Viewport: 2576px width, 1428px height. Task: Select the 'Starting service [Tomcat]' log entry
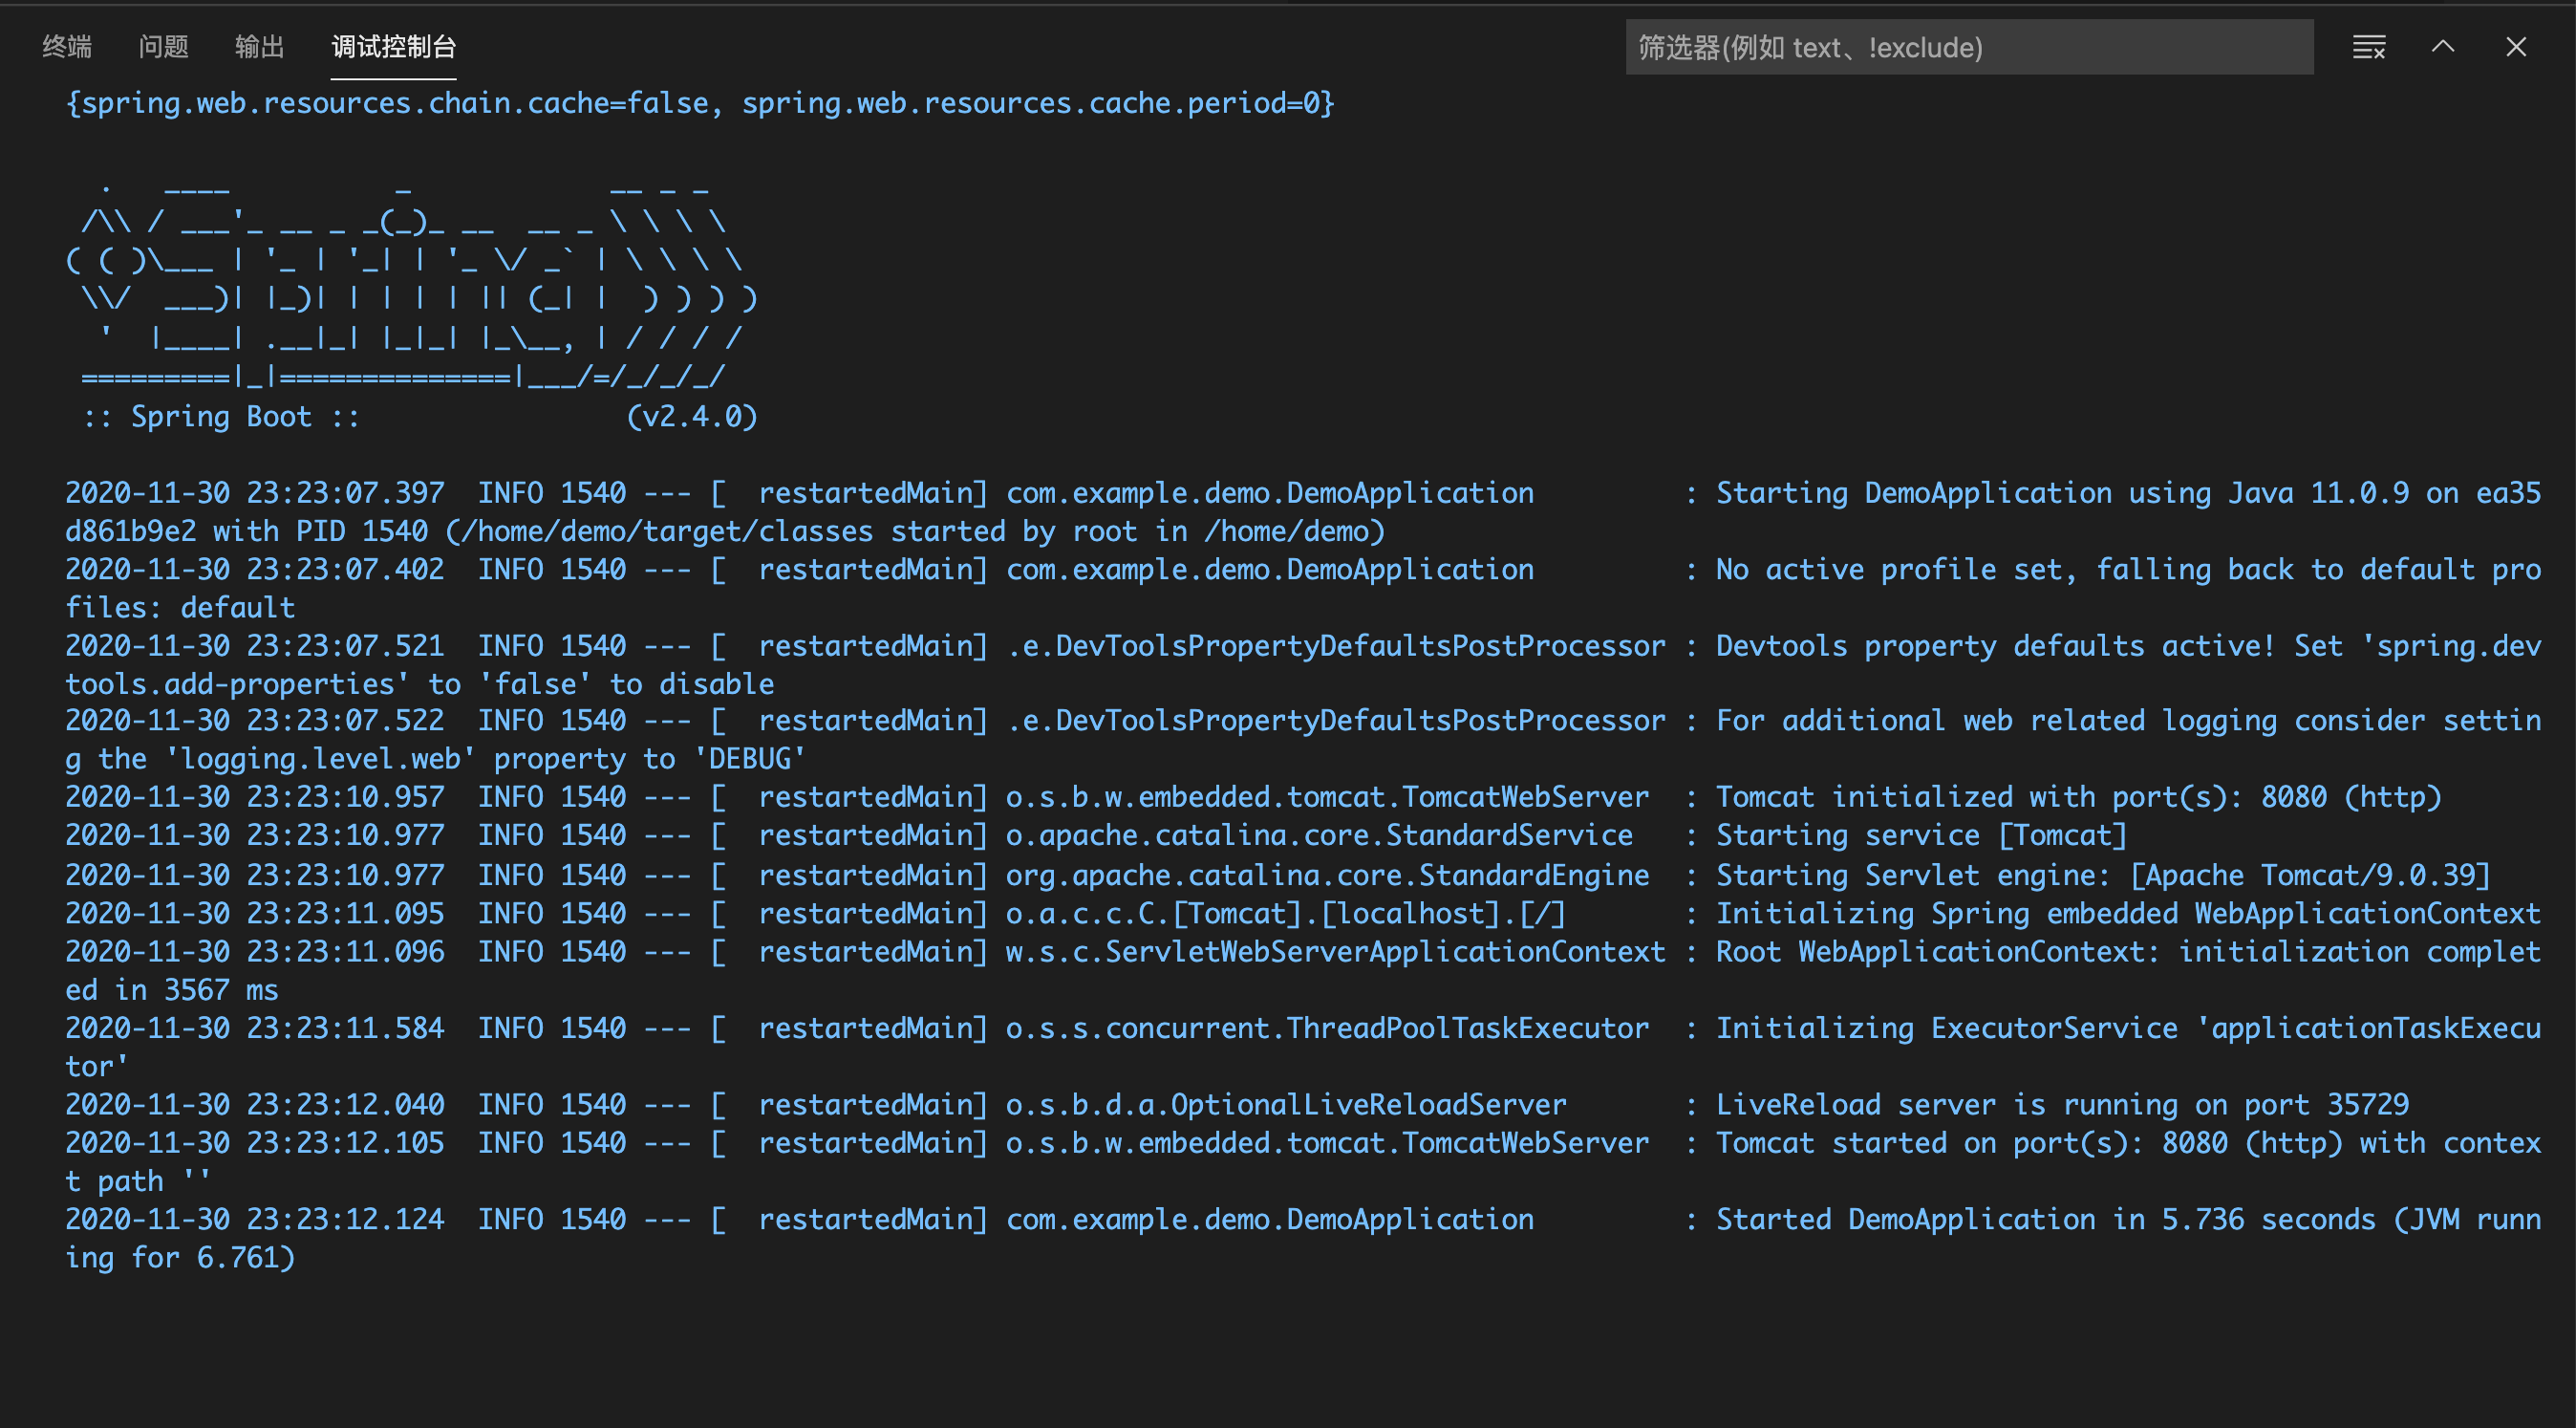[x=1920, y=835]
